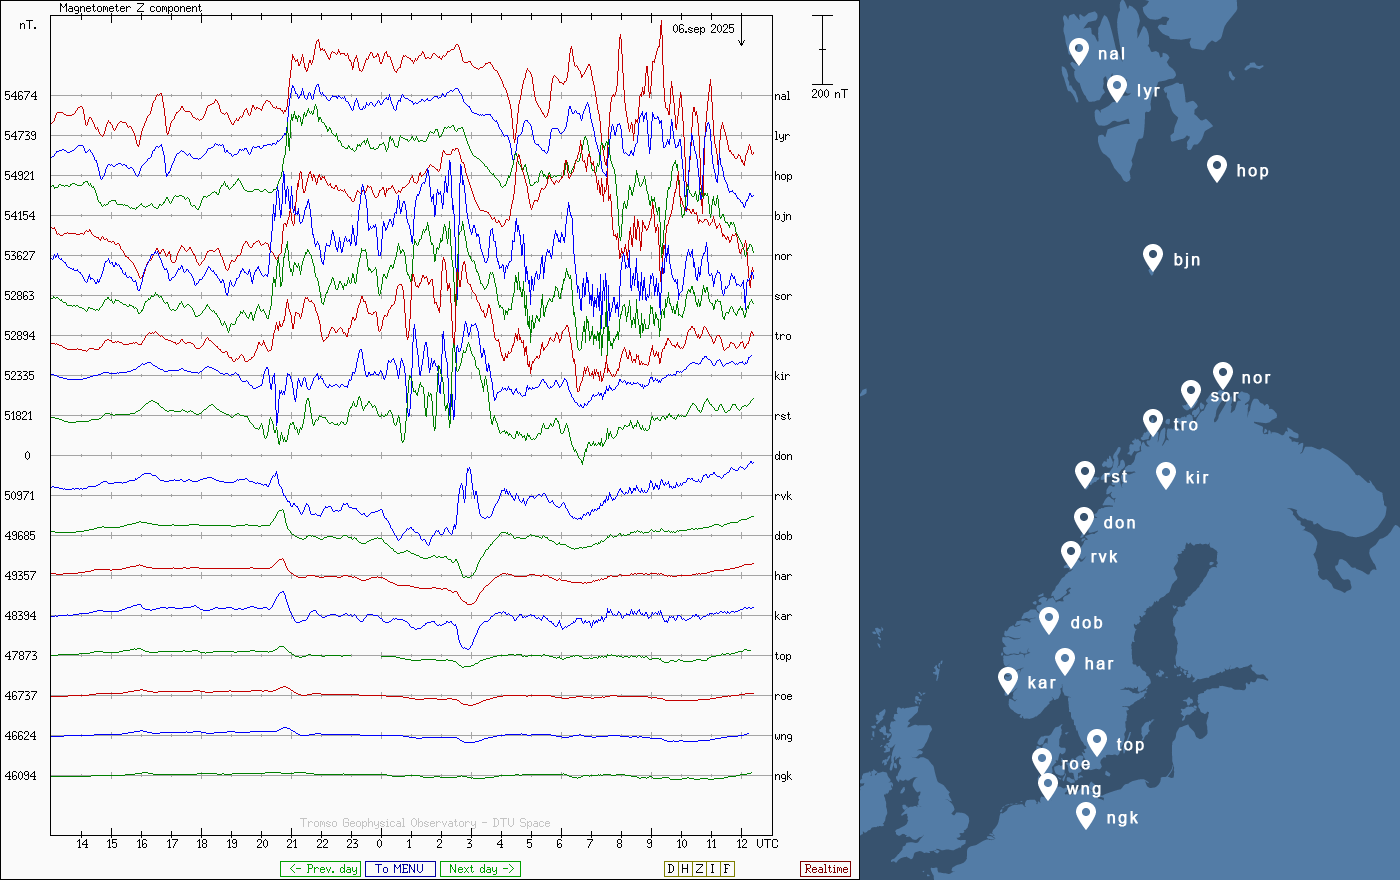Pick the wng station map pin
The height and width of the screenshot is (880, 1400).
[x=1048, y=786]
